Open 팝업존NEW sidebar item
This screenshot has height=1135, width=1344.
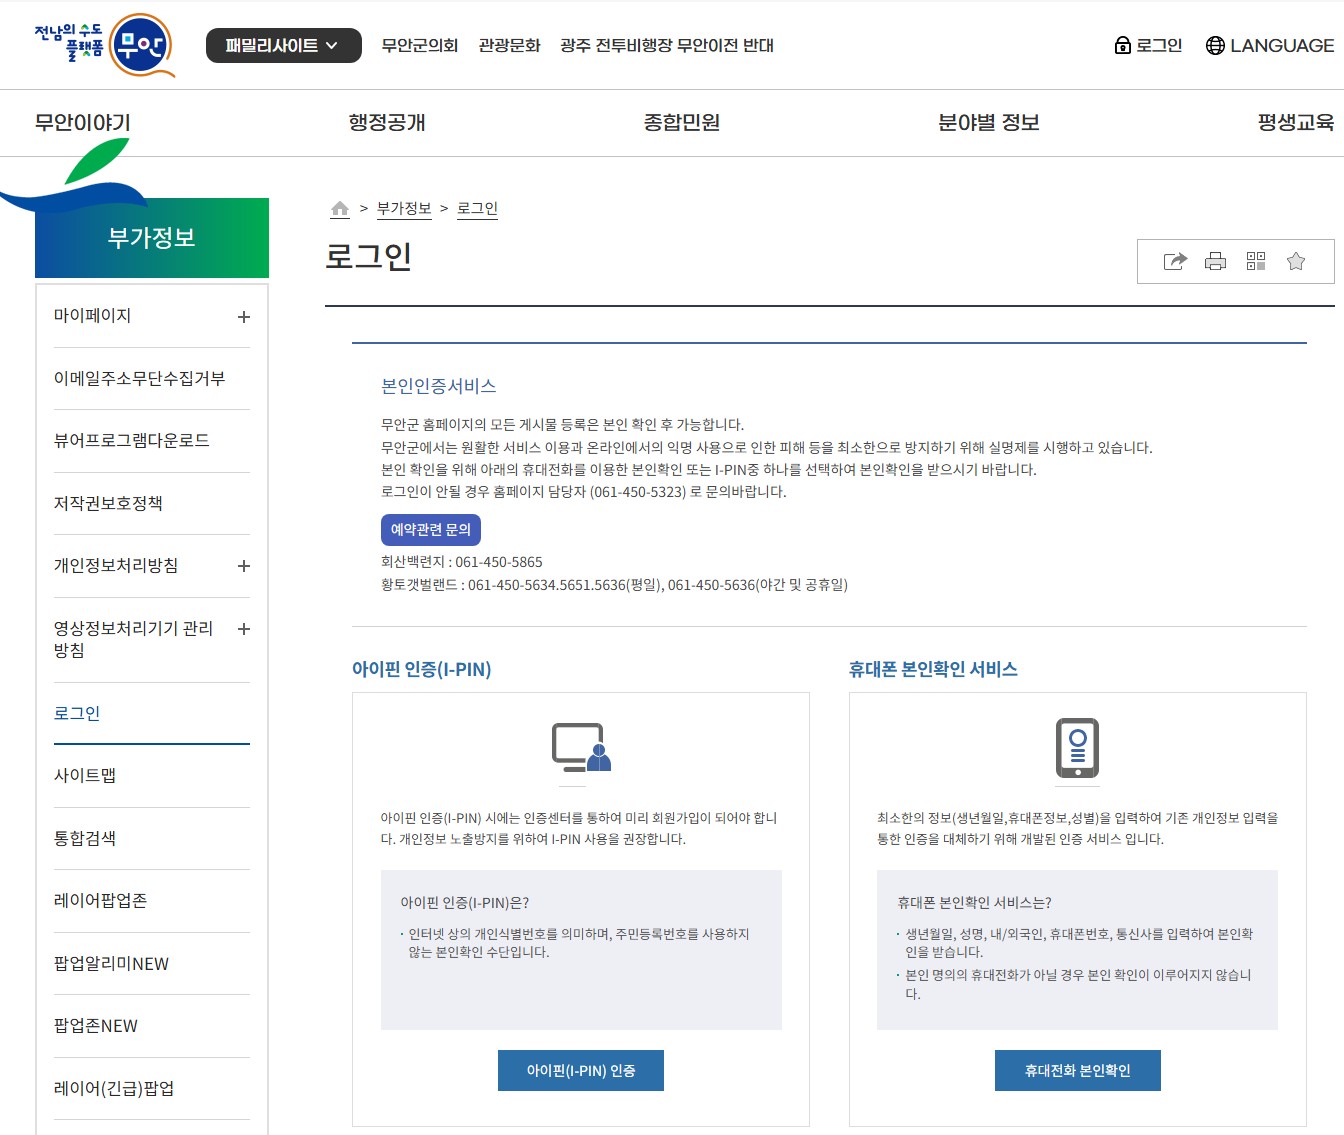click(x=96, y=1025)
